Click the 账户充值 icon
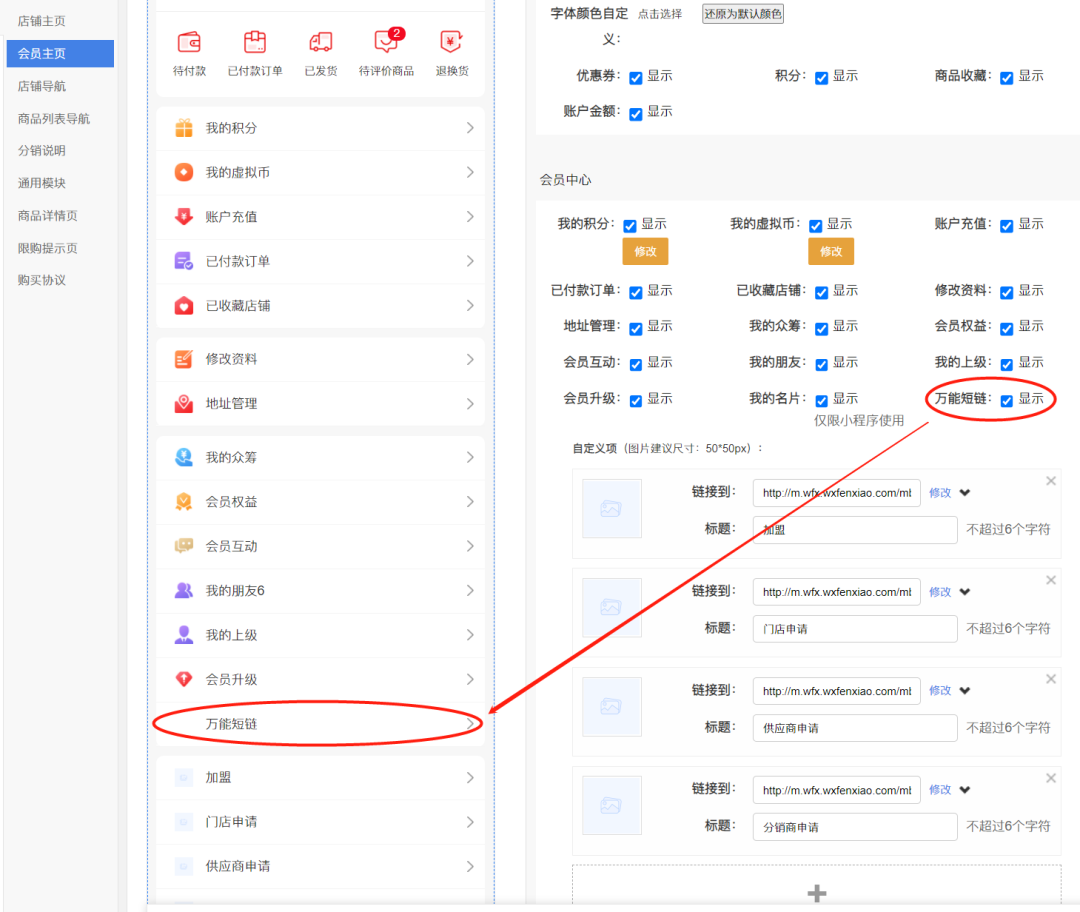This screenshot has width=1080, height=912. click(x=184, y=217)
